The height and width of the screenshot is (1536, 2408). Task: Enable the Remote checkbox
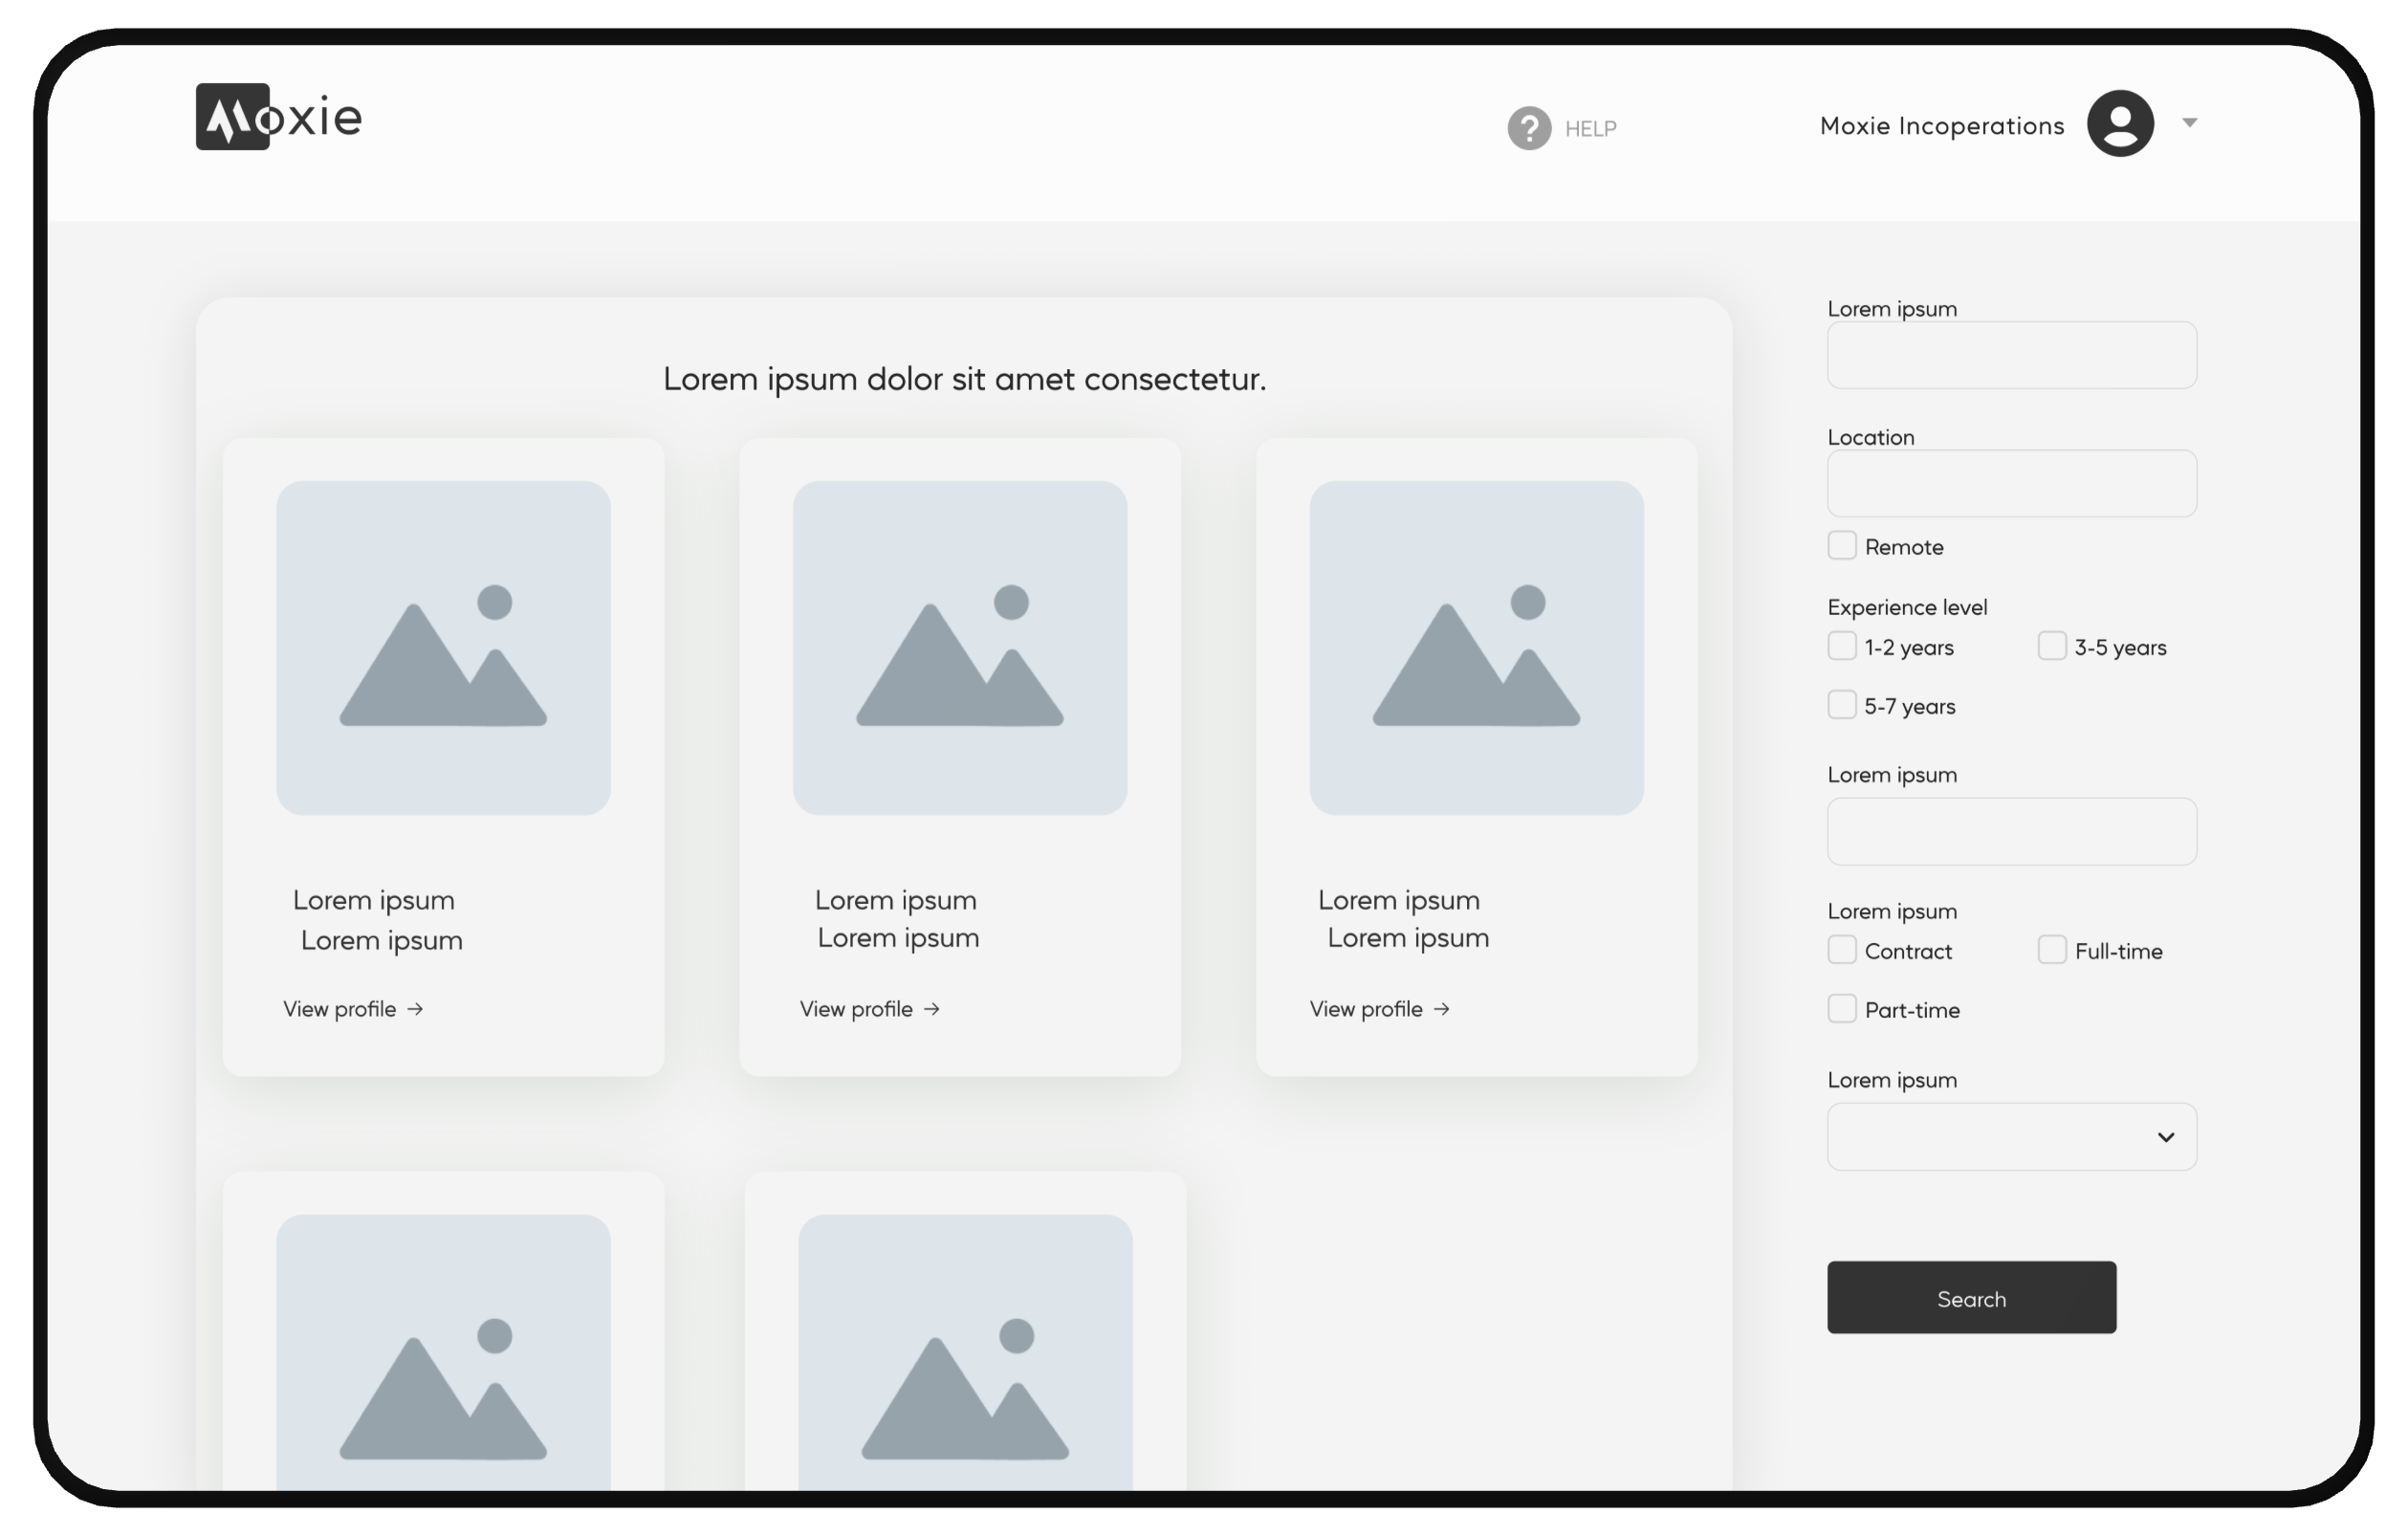point(1841,545)
